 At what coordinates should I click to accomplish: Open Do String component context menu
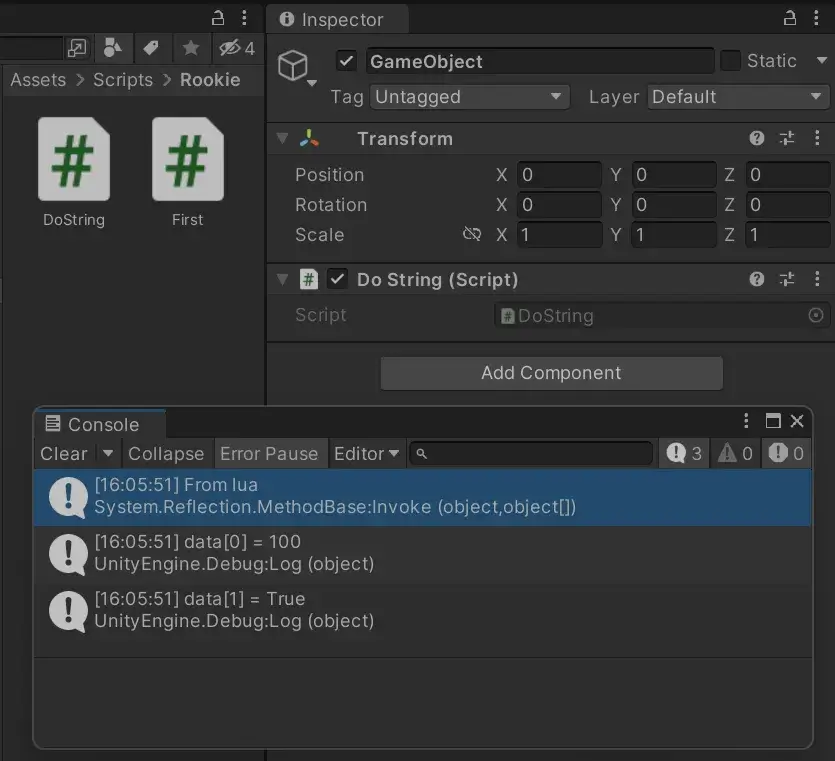point(817,279)
